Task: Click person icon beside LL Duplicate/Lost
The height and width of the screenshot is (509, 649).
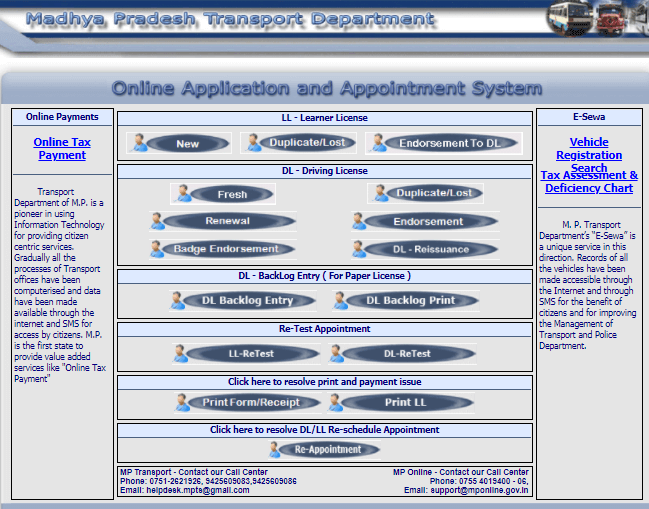Action: click(x=253, y=143)
